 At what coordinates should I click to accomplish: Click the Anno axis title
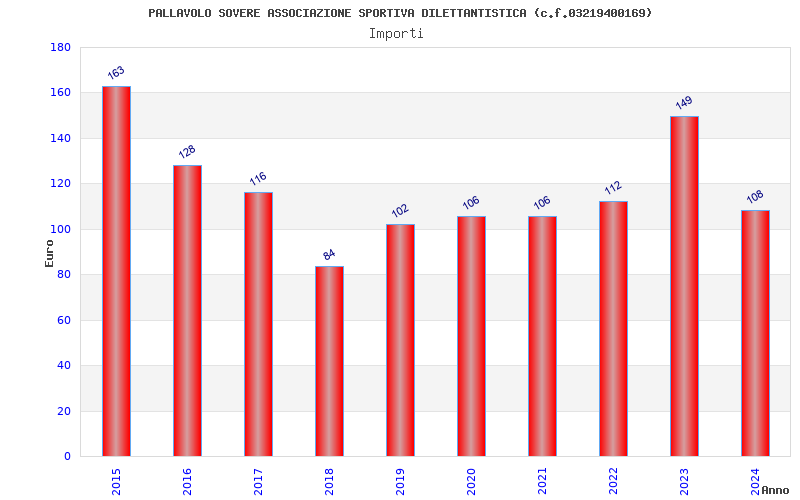click(x=775, y=490)
